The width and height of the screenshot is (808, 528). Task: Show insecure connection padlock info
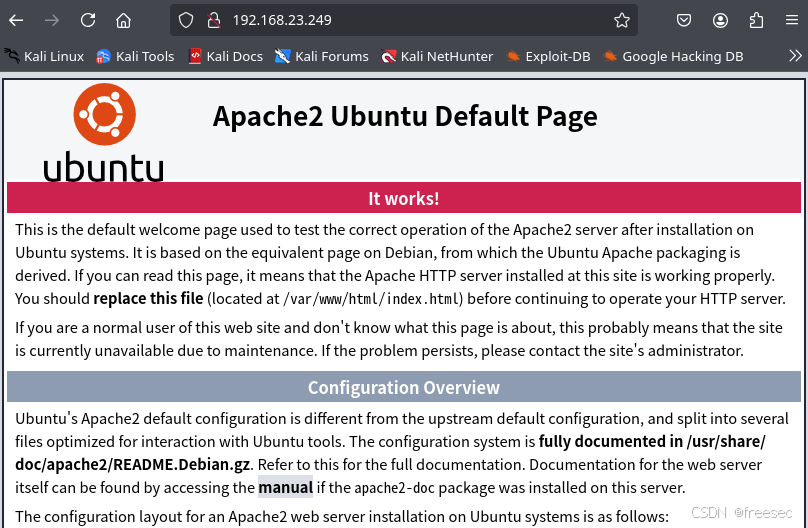(213, 20)
